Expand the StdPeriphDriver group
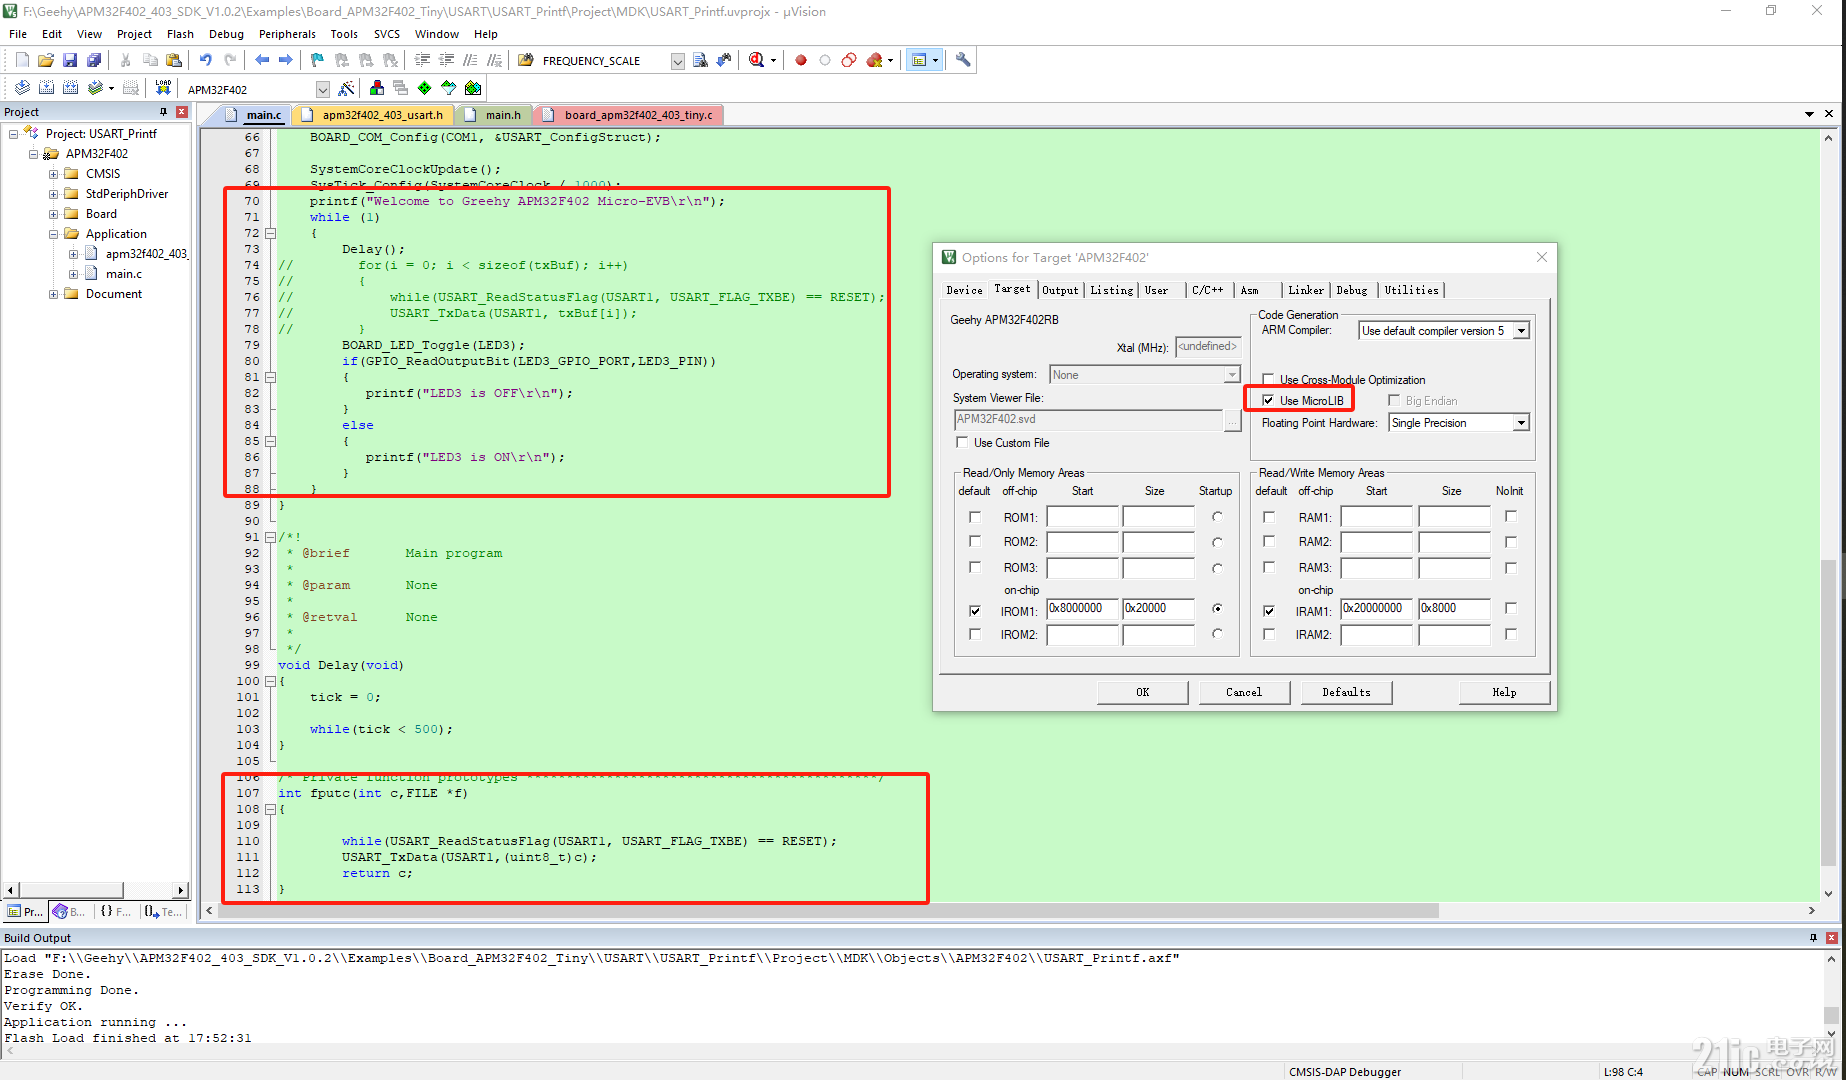Viewport: 1846px width, 1080px height. tap(53, 194)
